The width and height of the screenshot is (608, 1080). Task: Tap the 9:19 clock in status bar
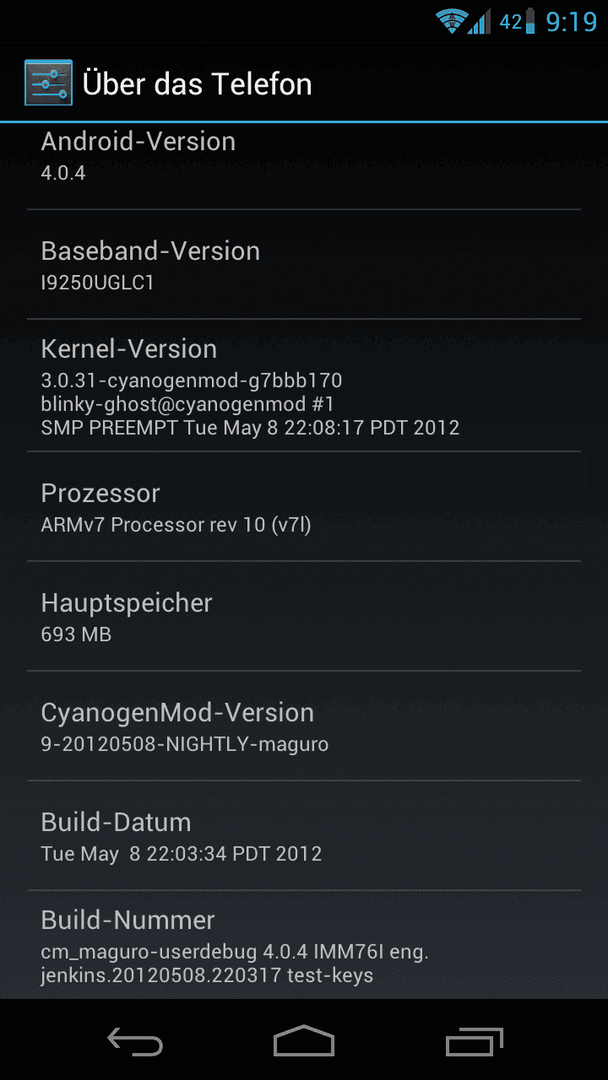571,22
